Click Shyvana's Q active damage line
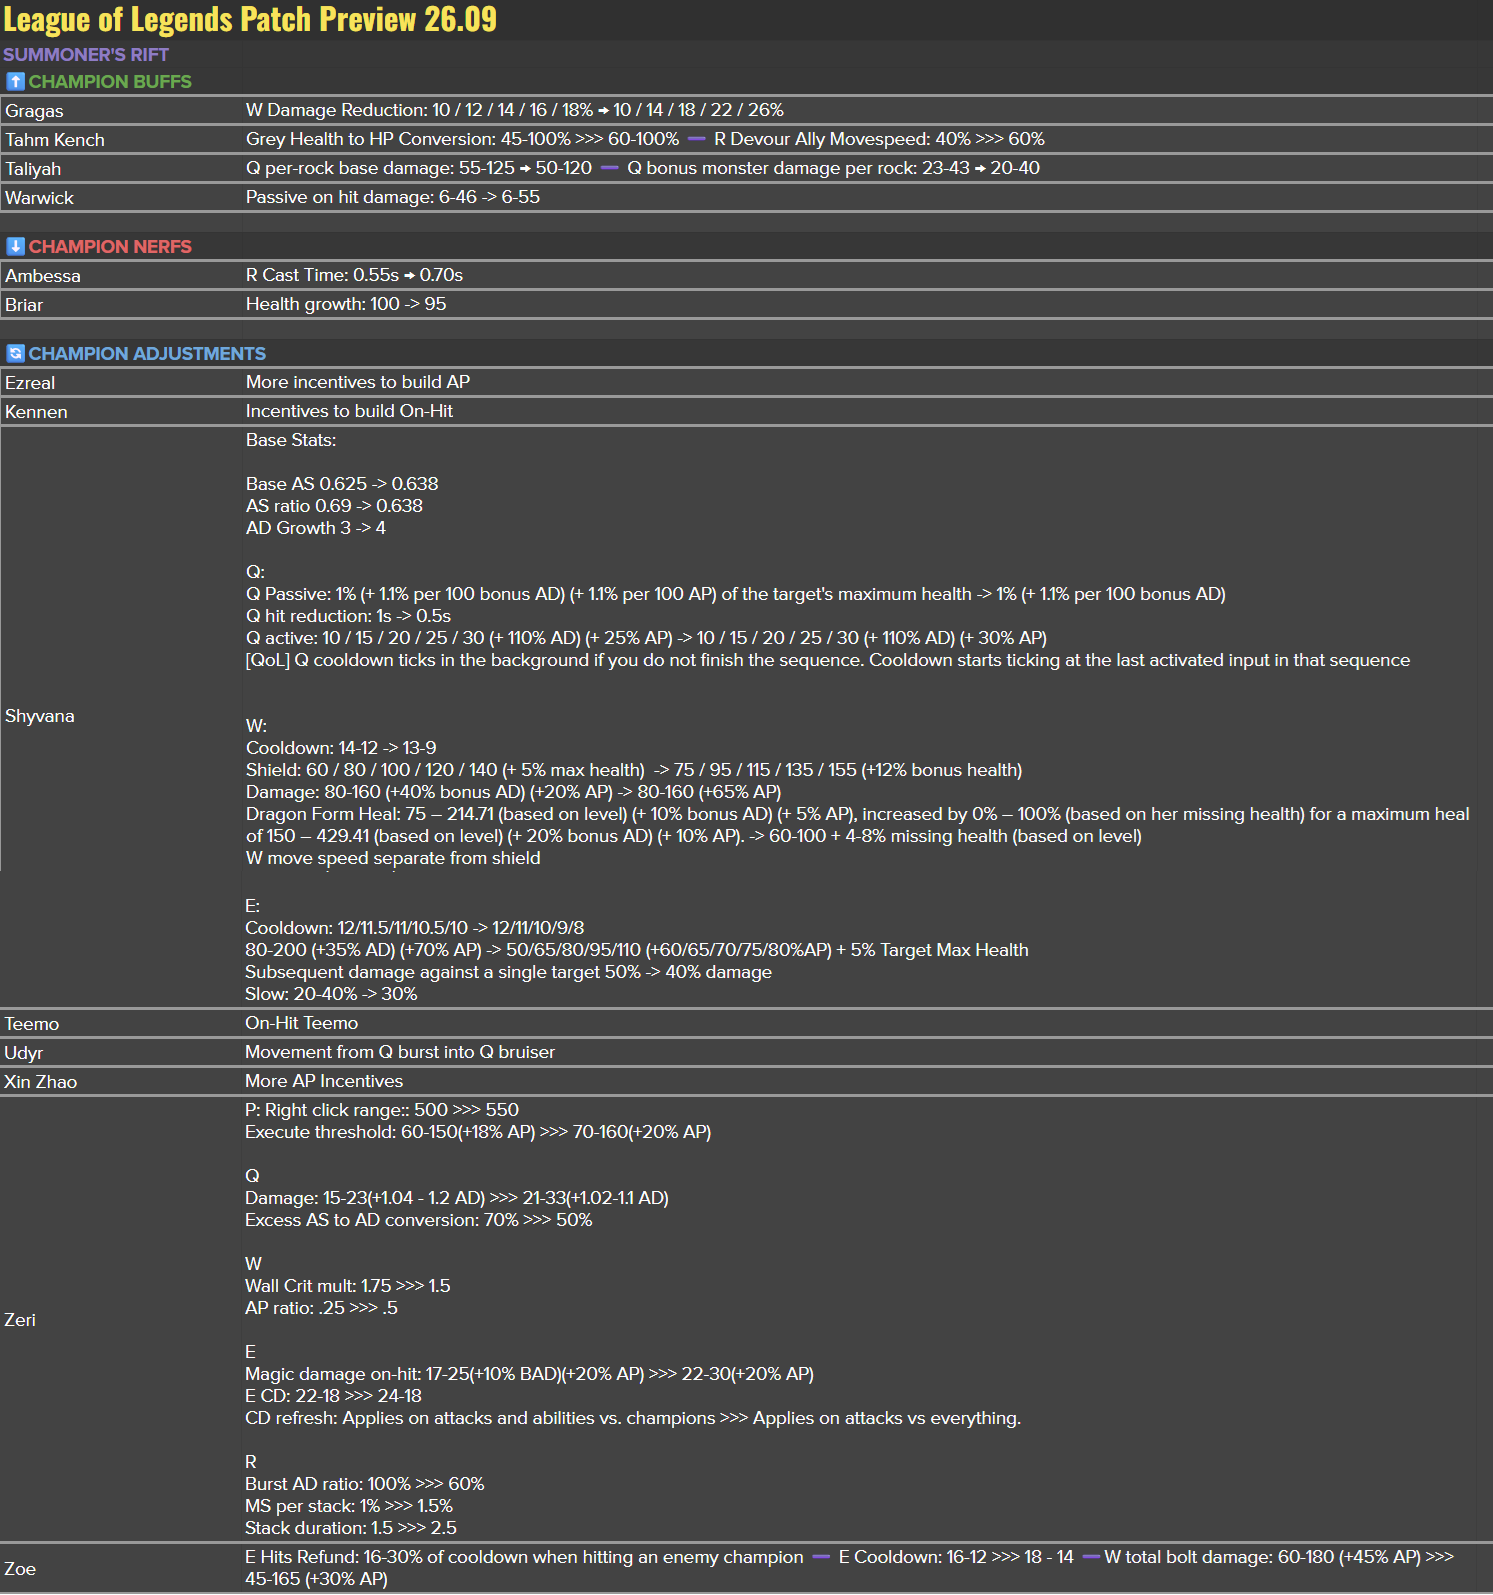The image size is (1493, 1595). click(647, 638)
